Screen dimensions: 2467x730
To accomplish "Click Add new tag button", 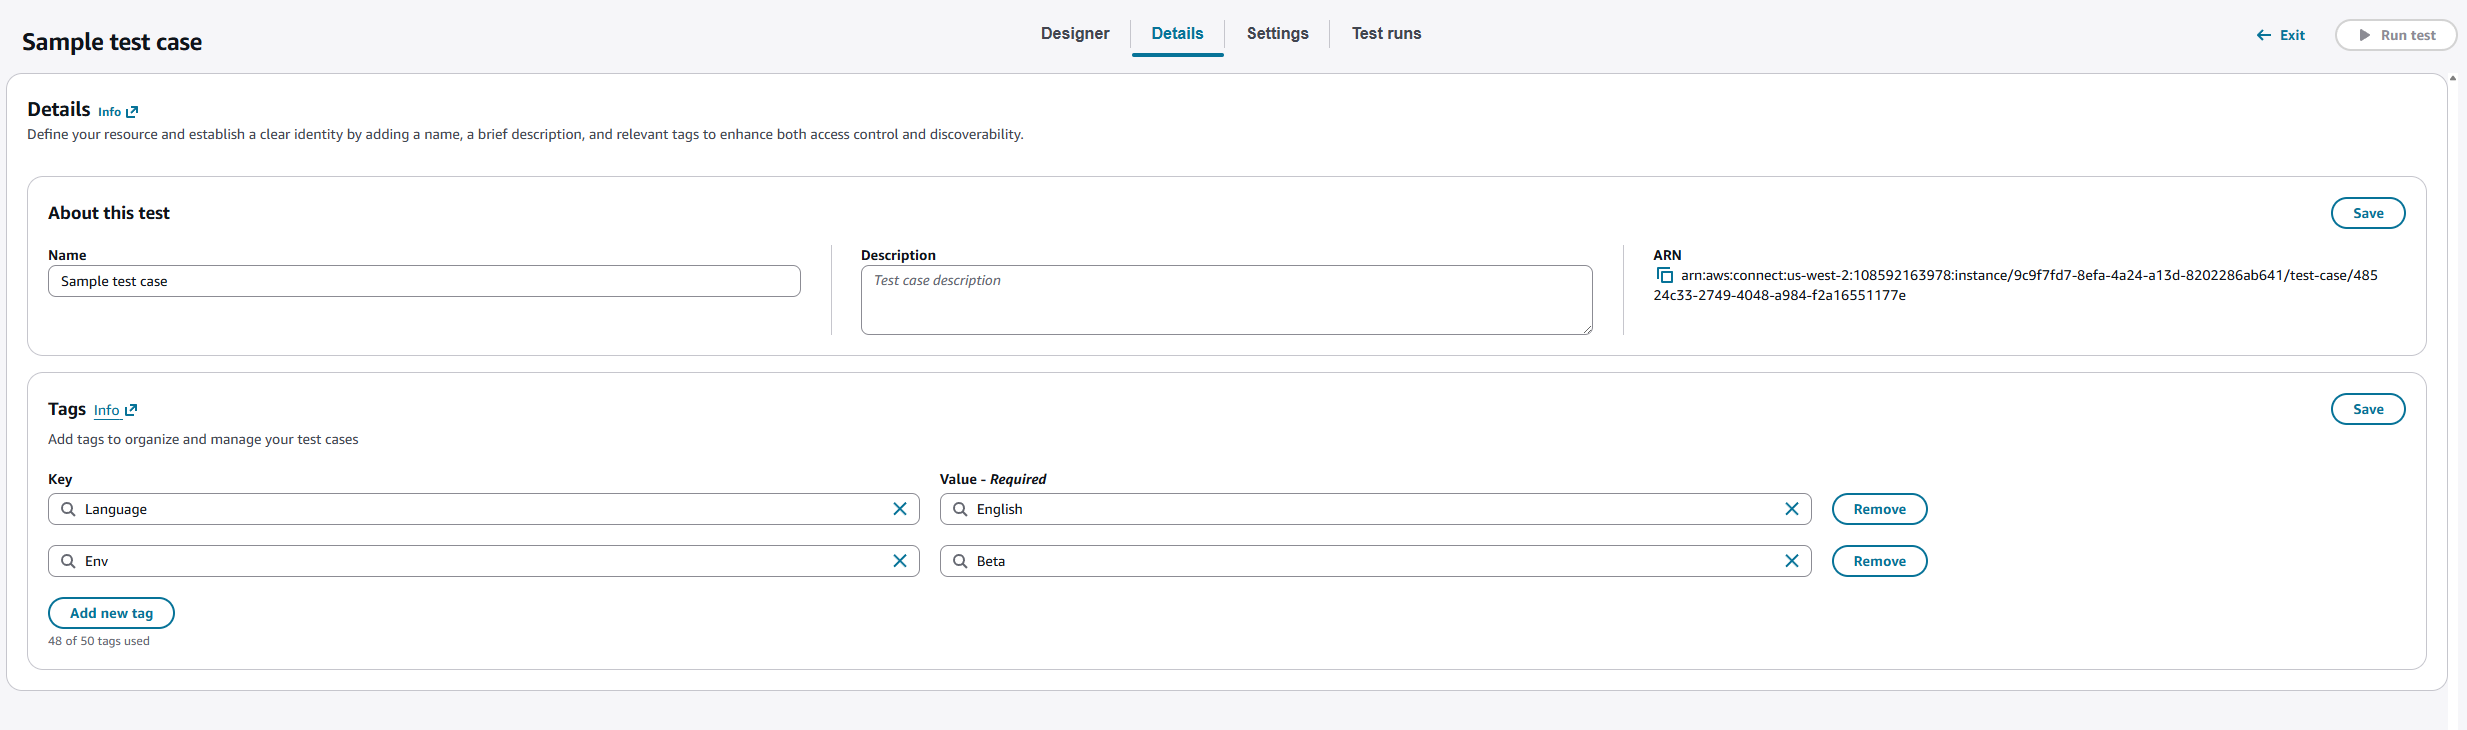I will tap(111, 613).
